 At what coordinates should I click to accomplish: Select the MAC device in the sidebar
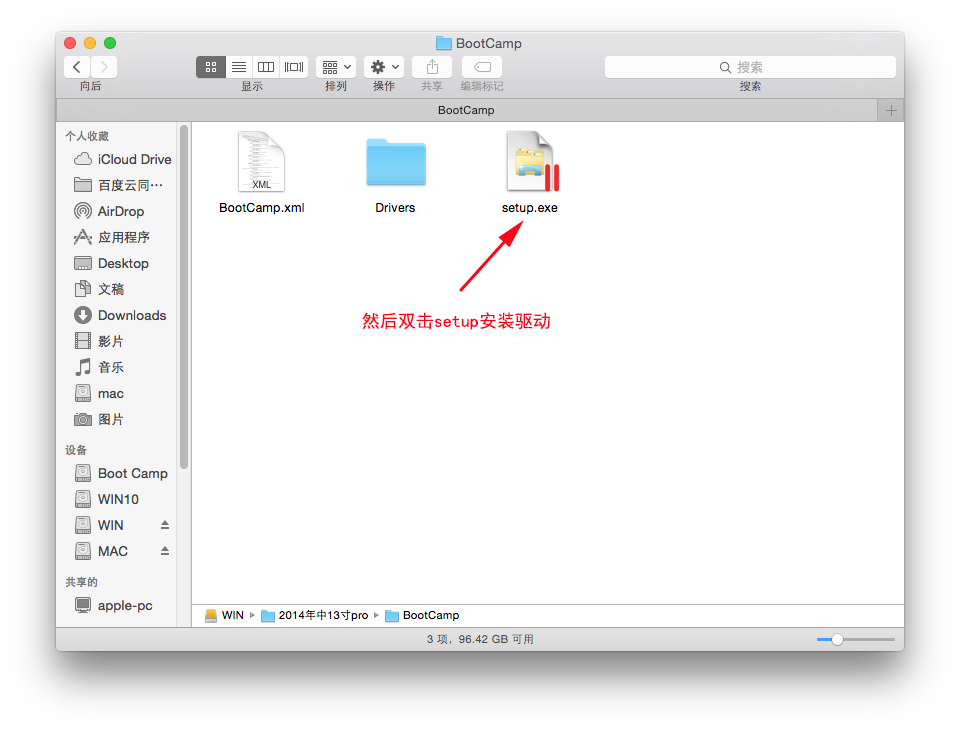click(x=102, y=551)
